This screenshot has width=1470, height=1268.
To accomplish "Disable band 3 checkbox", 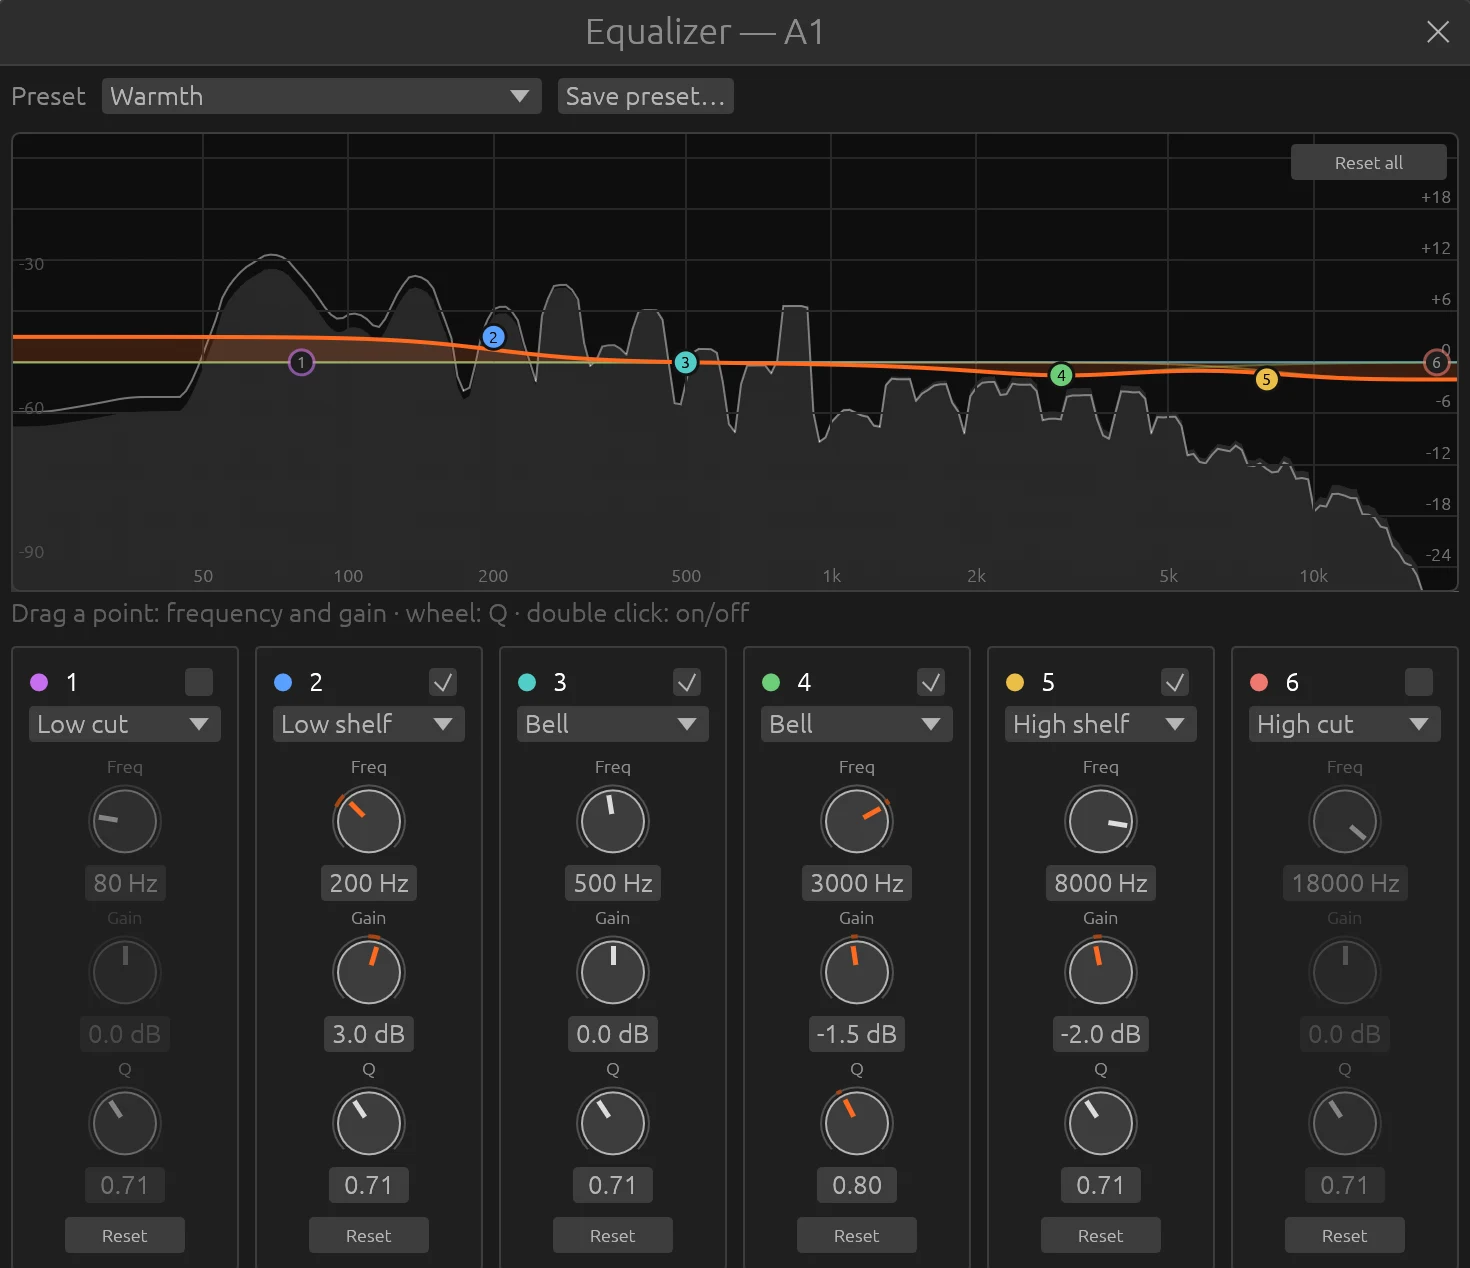I will pyautogui.click(x=687, y=682).
